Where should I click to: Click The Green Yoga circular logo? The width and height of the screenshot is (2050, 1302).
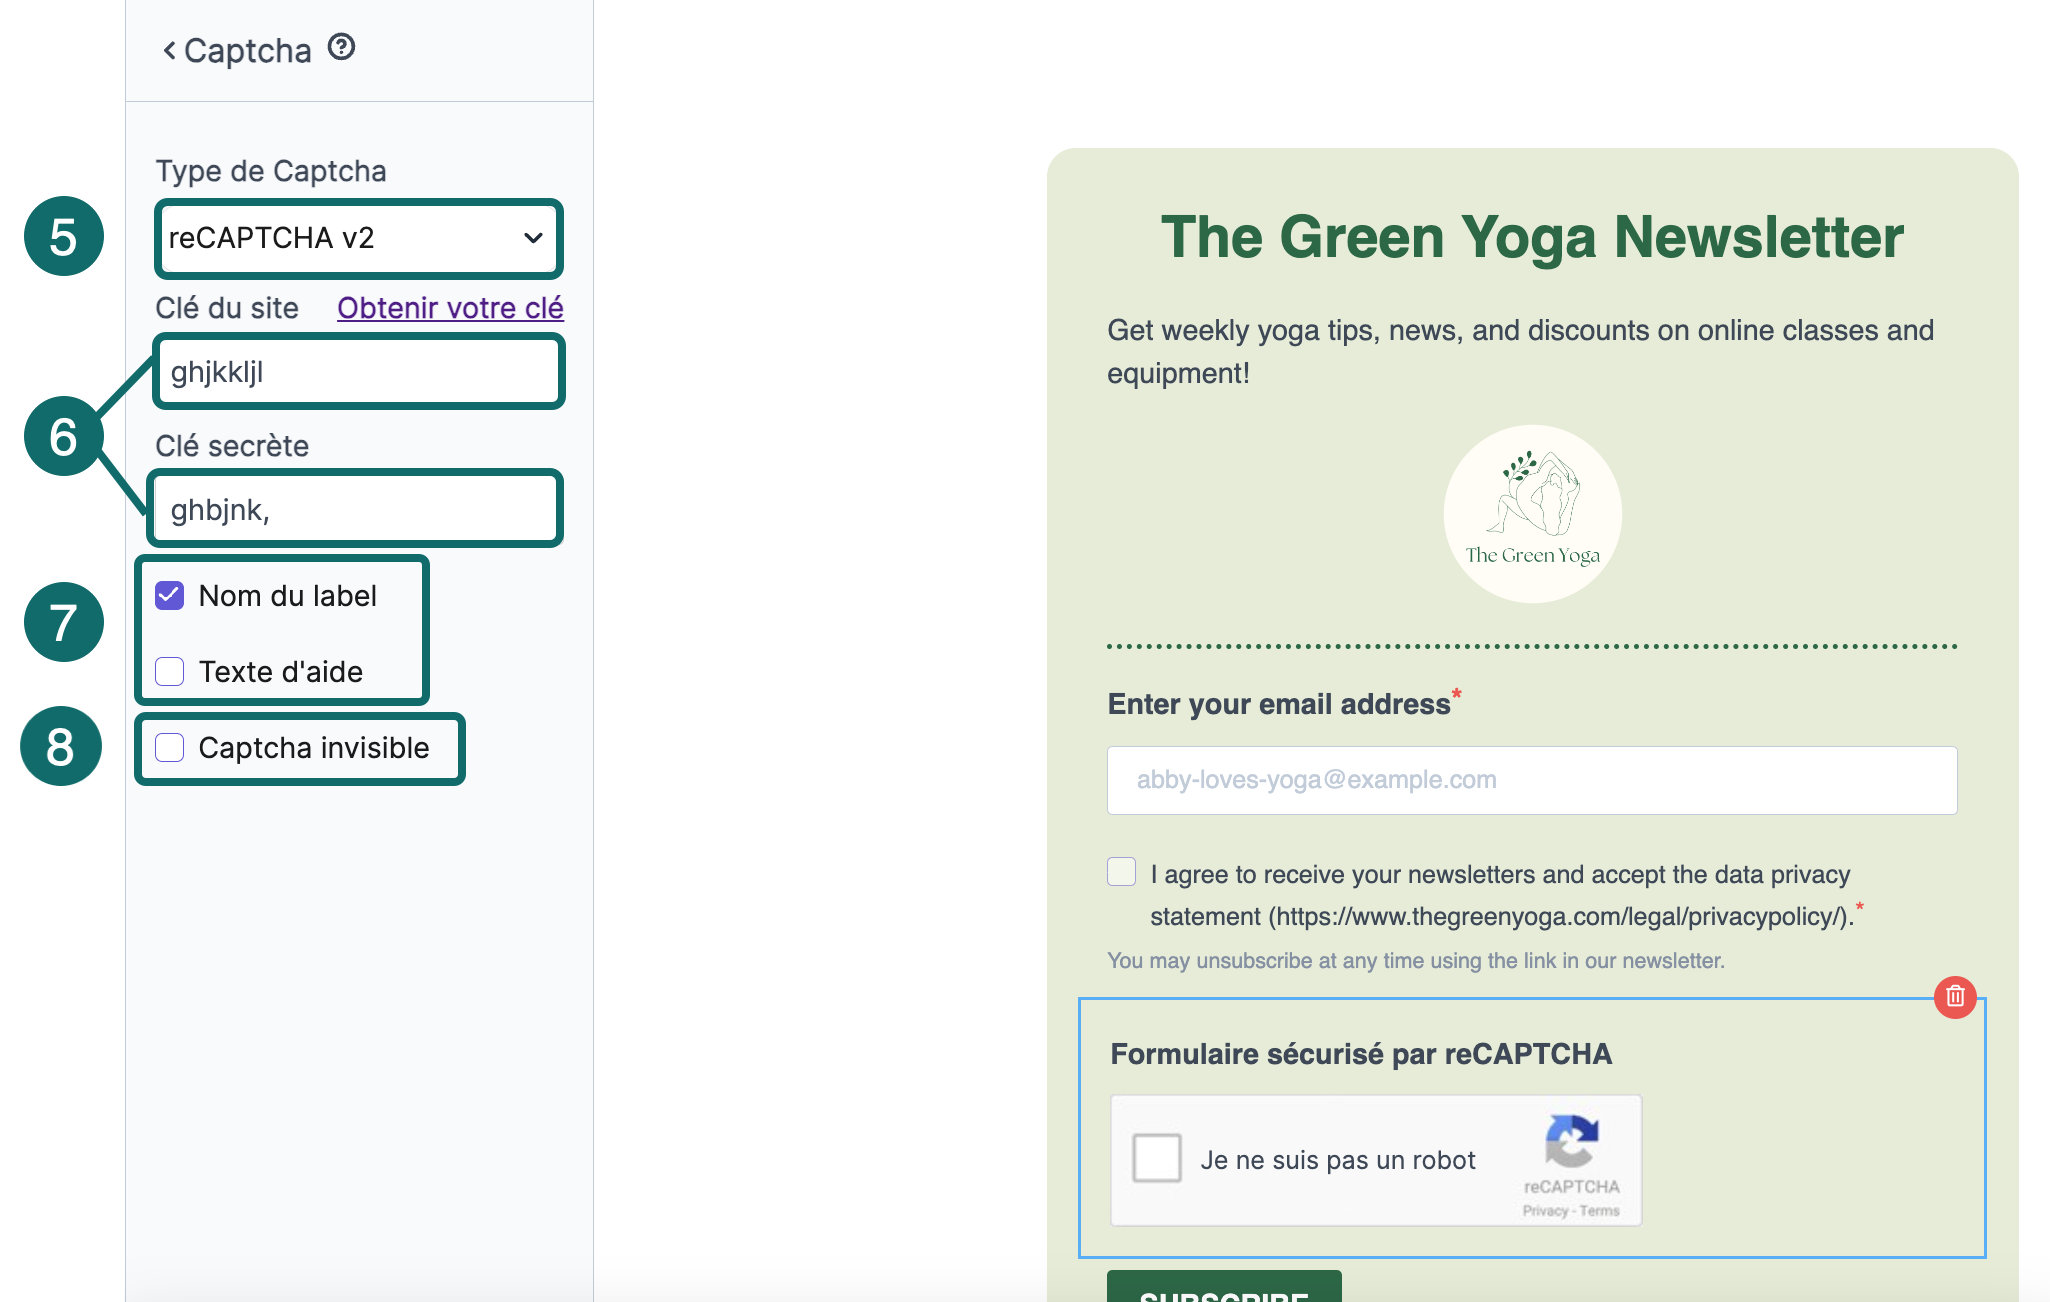(1532, 514)
